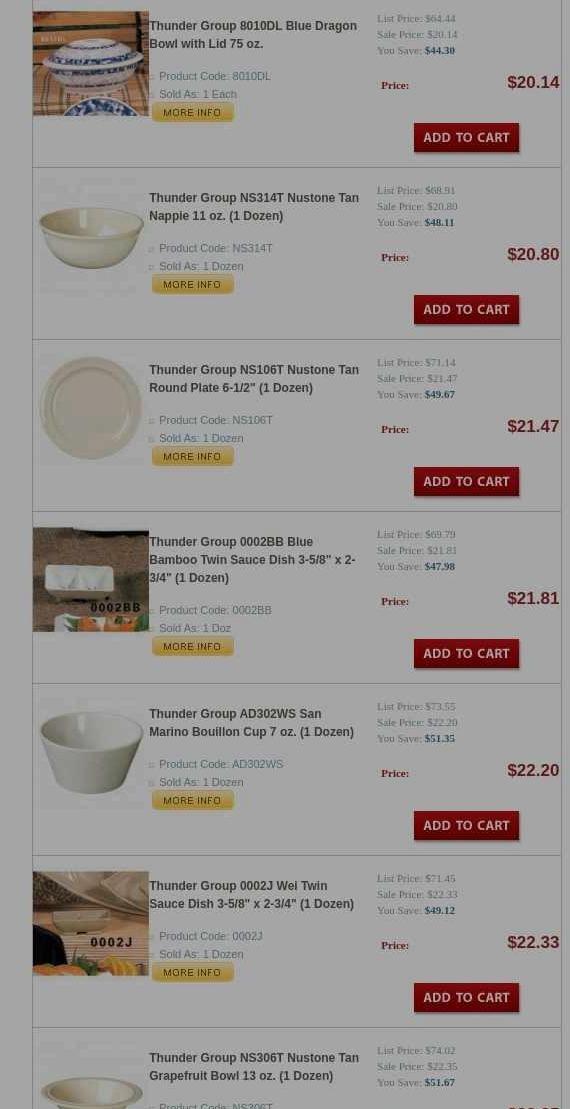Open More Info for product 0002J
The width and height of the screenshot is (570, 1109).
coord(192,972)
